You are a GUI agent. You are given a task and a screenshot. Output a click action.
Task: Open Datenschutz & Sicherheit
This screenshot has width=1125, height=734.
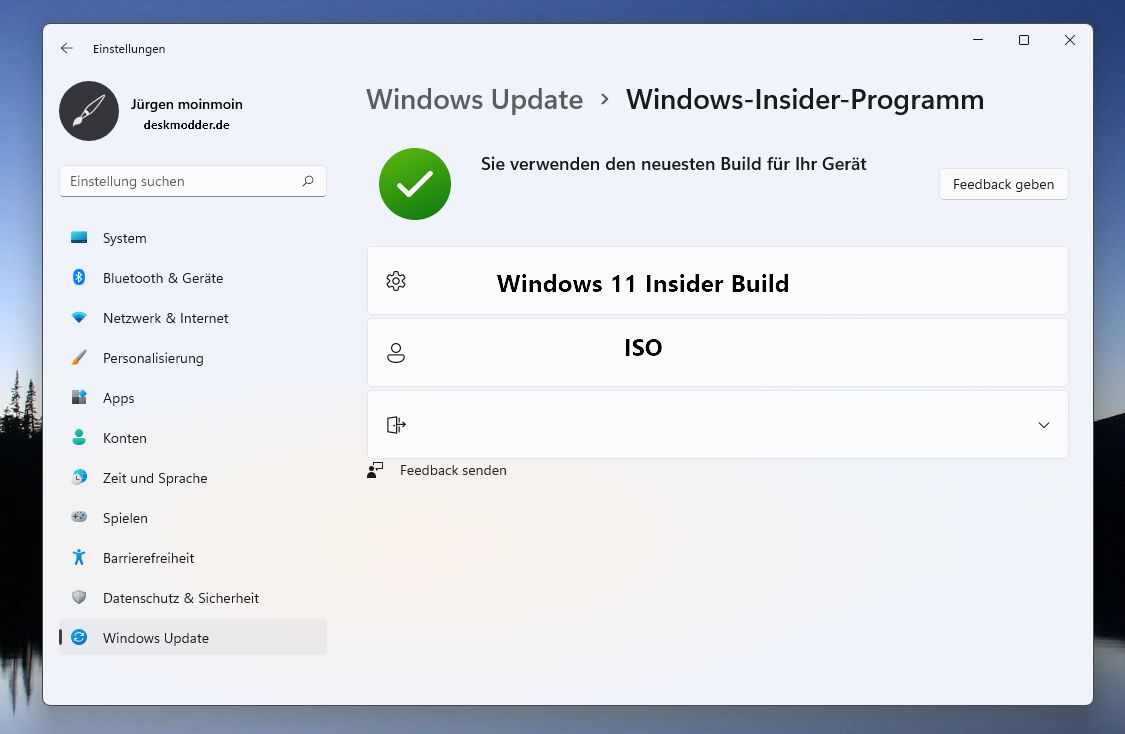pos(192,598)
